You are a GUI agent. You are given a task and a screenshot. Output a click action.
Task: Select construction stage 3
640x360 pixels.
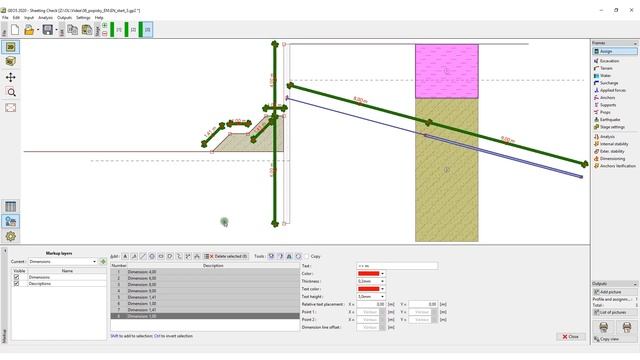pos(146,30)
